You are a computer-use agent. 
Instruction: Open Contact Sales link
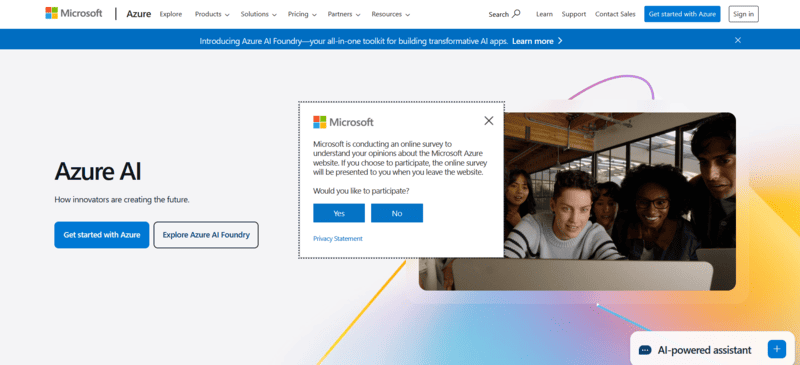pos(615,14)
